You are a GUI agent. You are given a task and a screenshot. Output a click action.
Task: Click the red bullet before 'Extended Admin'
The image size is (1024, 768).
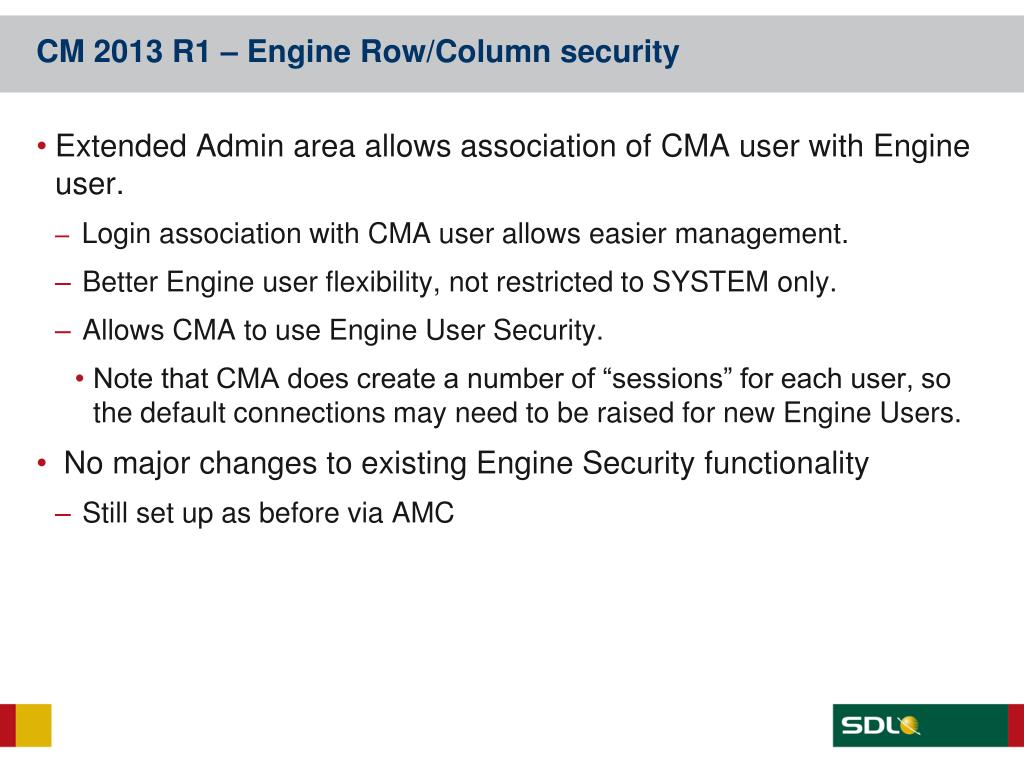42,146
